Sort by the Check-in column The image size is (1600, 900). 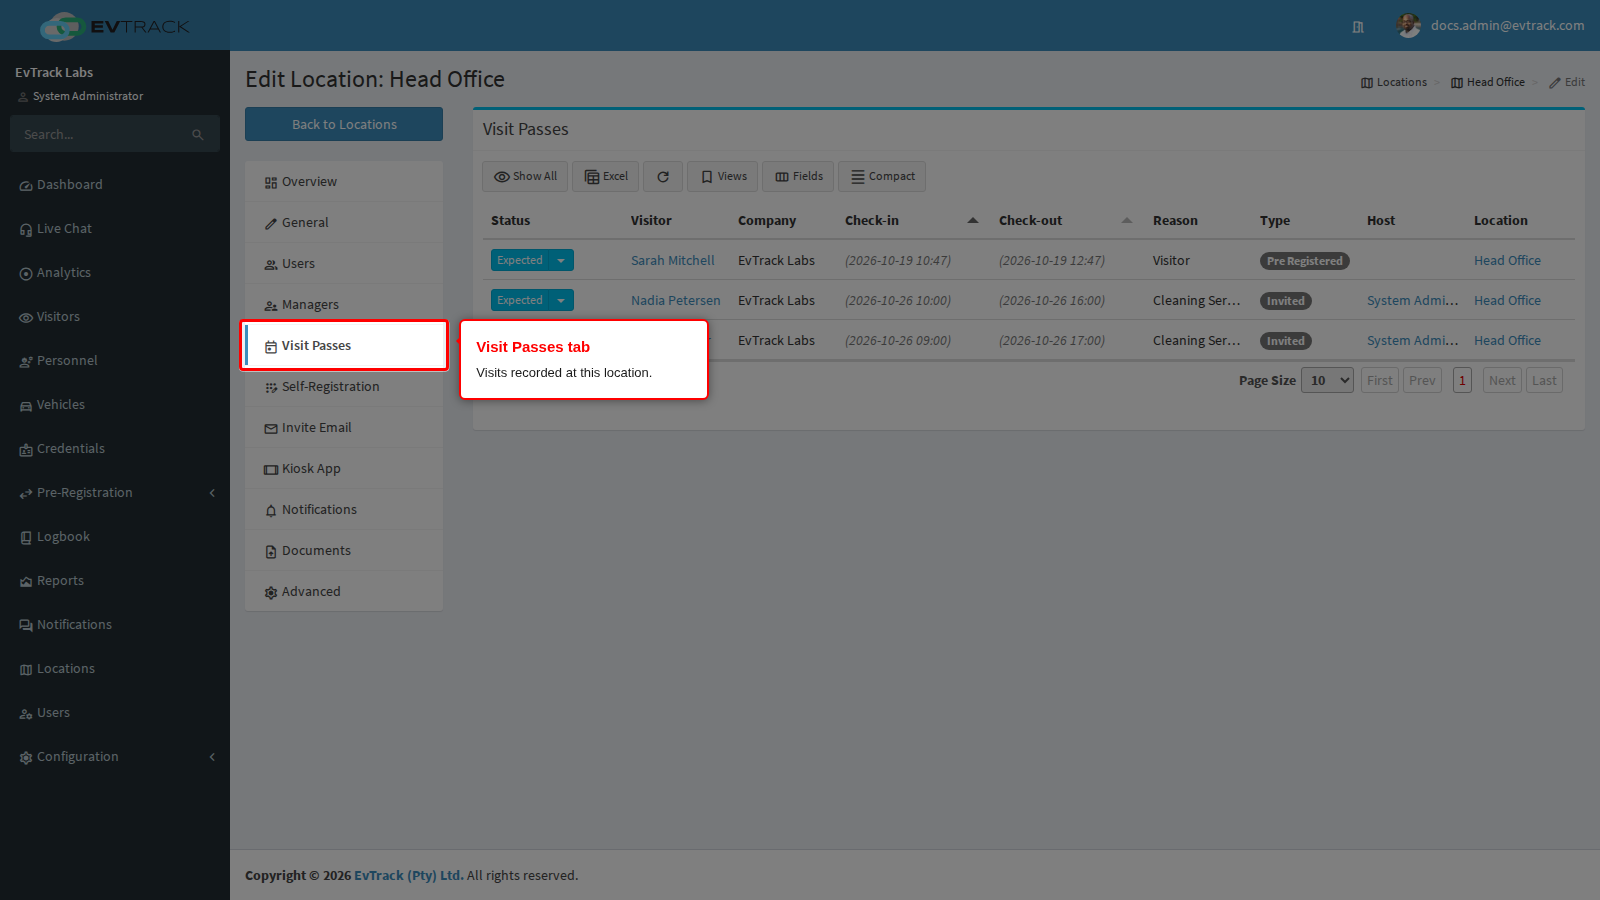[910, 221]
